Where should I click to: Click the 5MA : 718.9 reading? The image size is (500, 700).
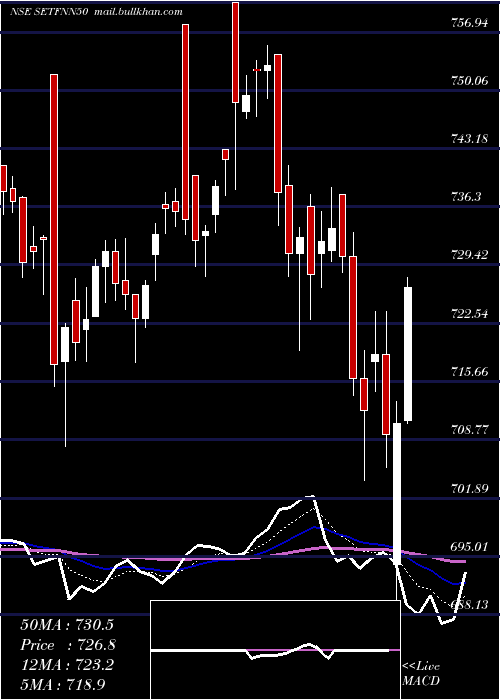(63, 684)
